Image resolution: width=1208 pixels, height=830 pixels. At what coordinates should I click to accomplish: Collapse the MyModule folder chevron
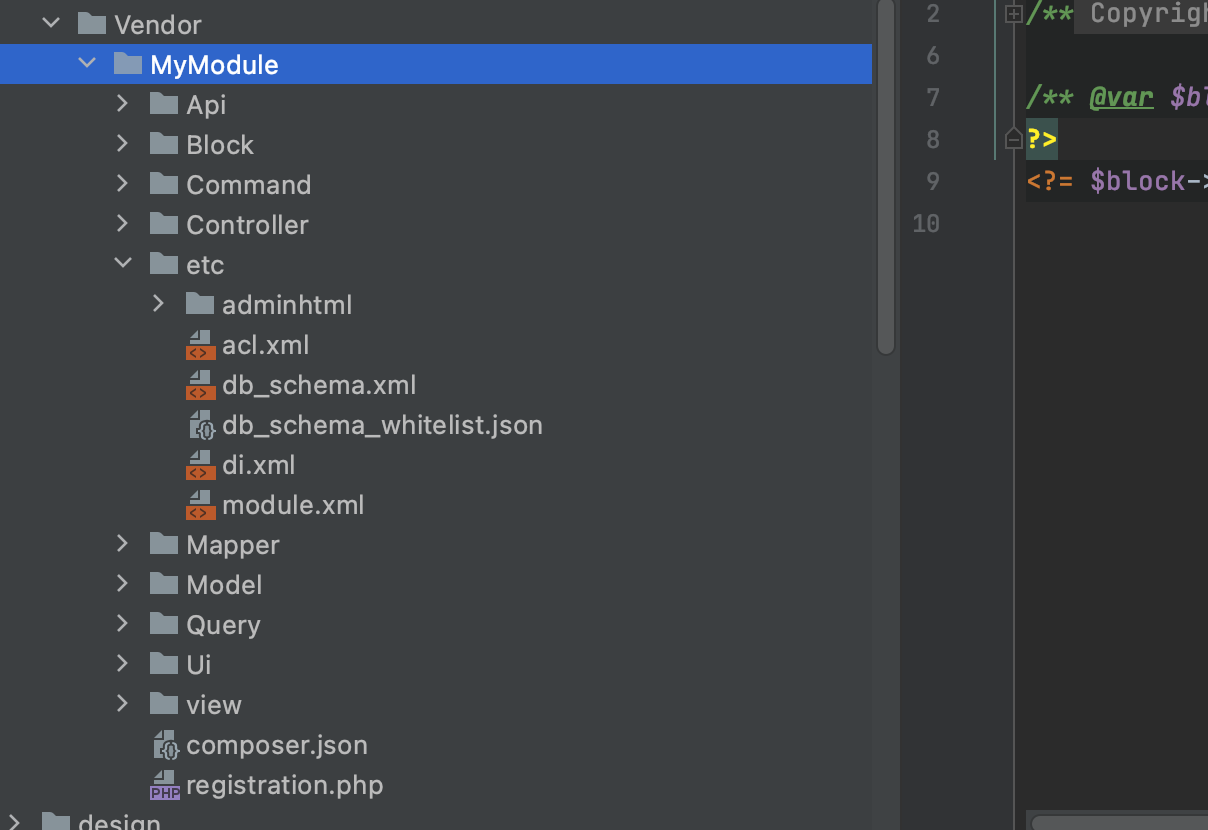[87, 64]
